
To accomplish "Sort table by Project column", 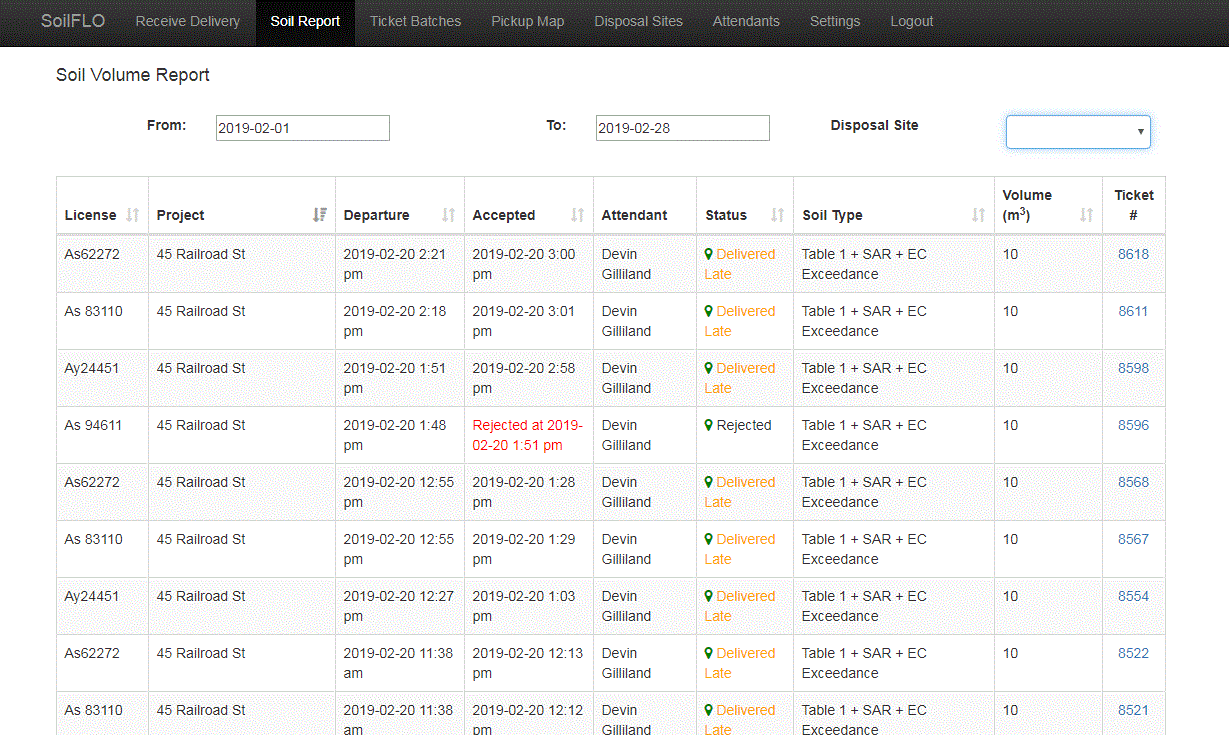I will coord(241,205).
